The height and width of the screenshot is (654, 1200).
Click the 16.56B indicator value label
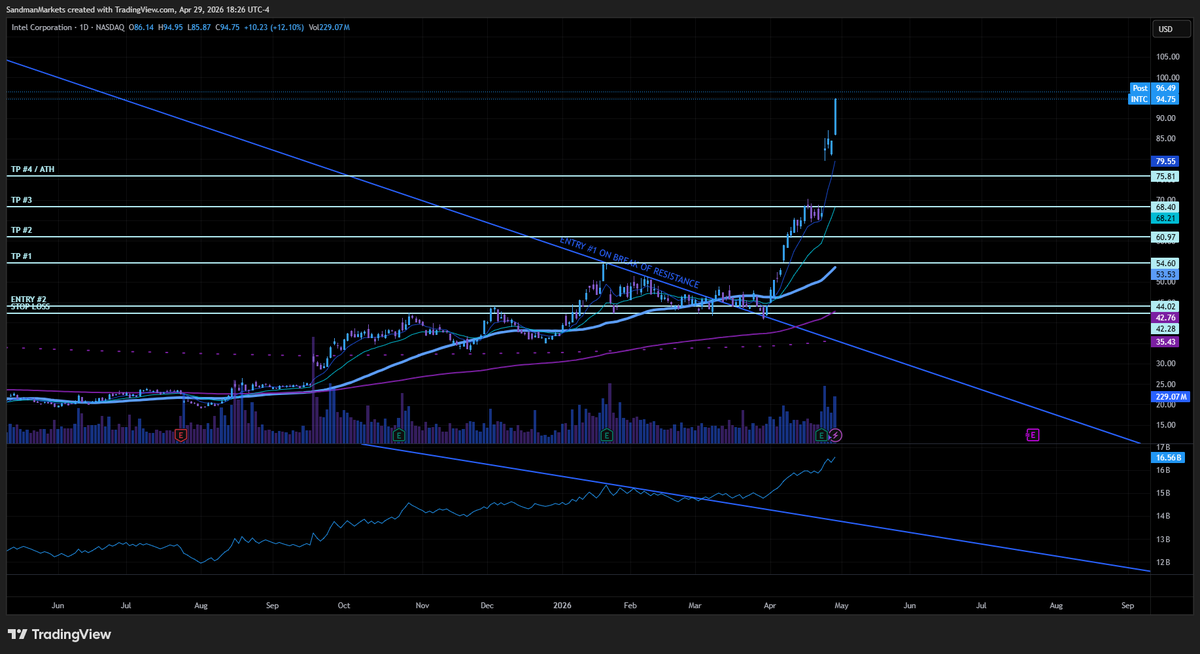pyautogui.click(x=1166, y=456)
